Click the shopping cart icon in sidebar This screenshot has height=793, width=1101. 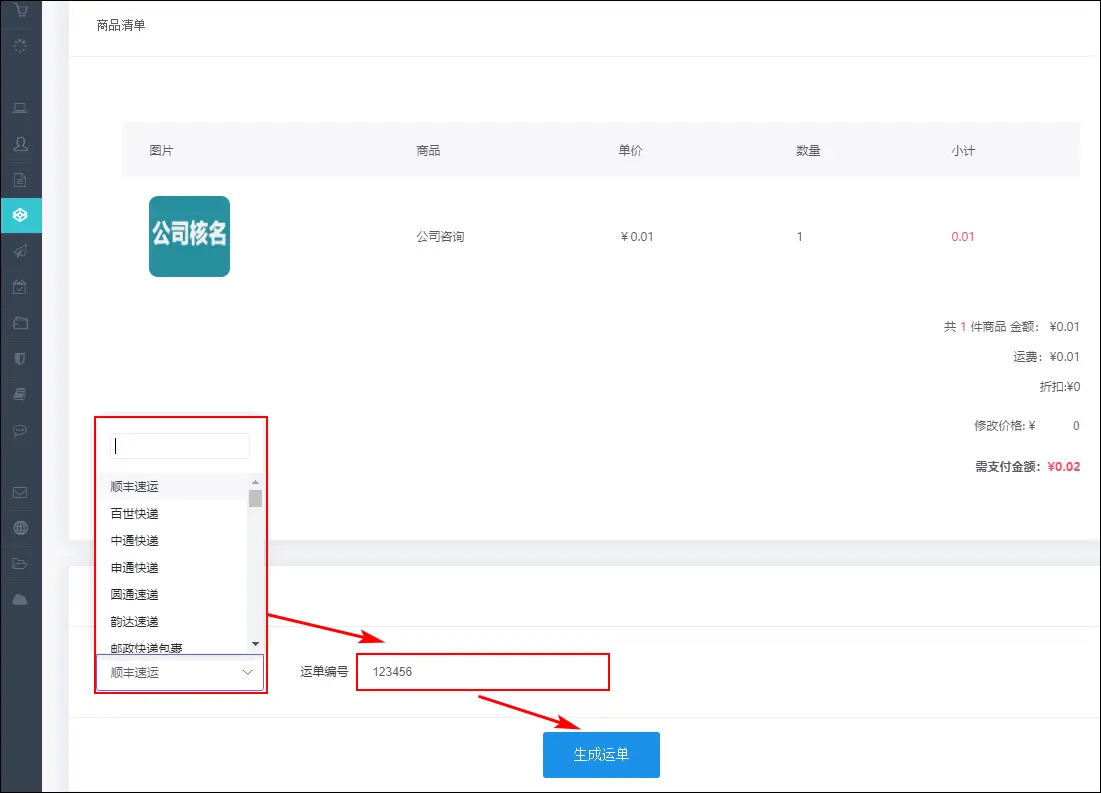point(20,9)
